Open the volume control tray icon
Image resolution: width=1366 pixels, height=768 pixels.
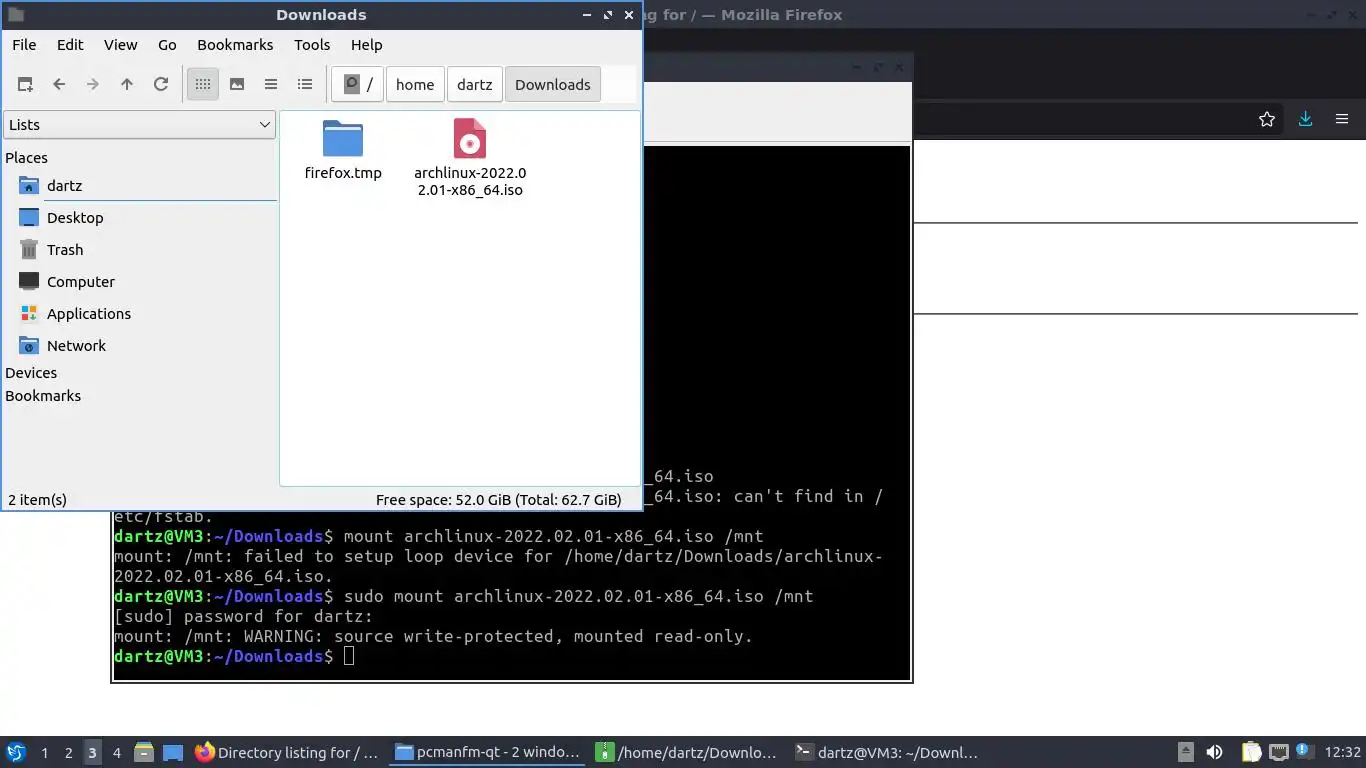point(1214,753)
